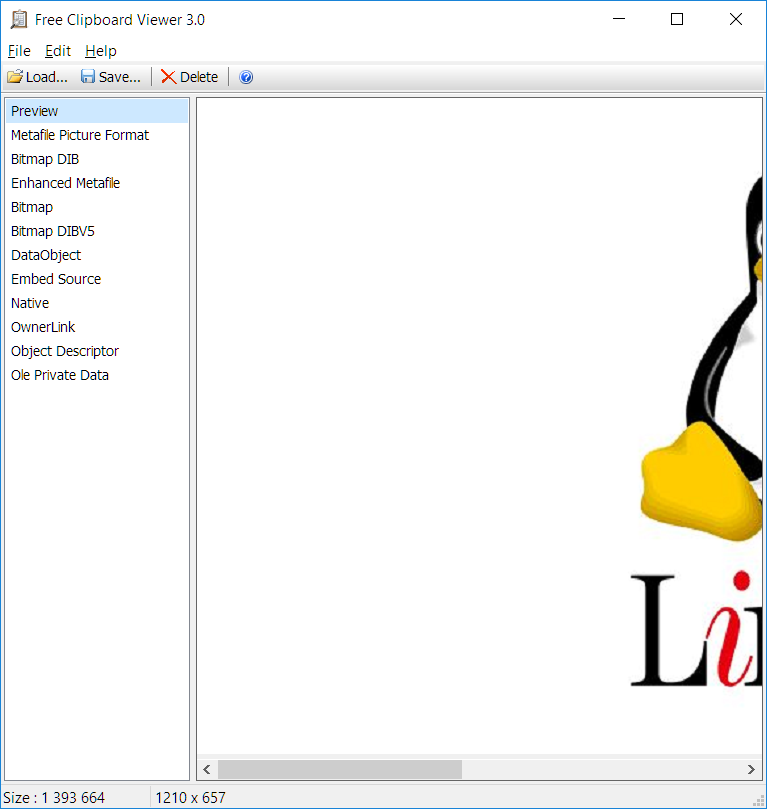The width and height of the screenshot is (767, 809).
Task: Click the horizontal scrollbar left arrow
Action: click(x=207, y=769)
